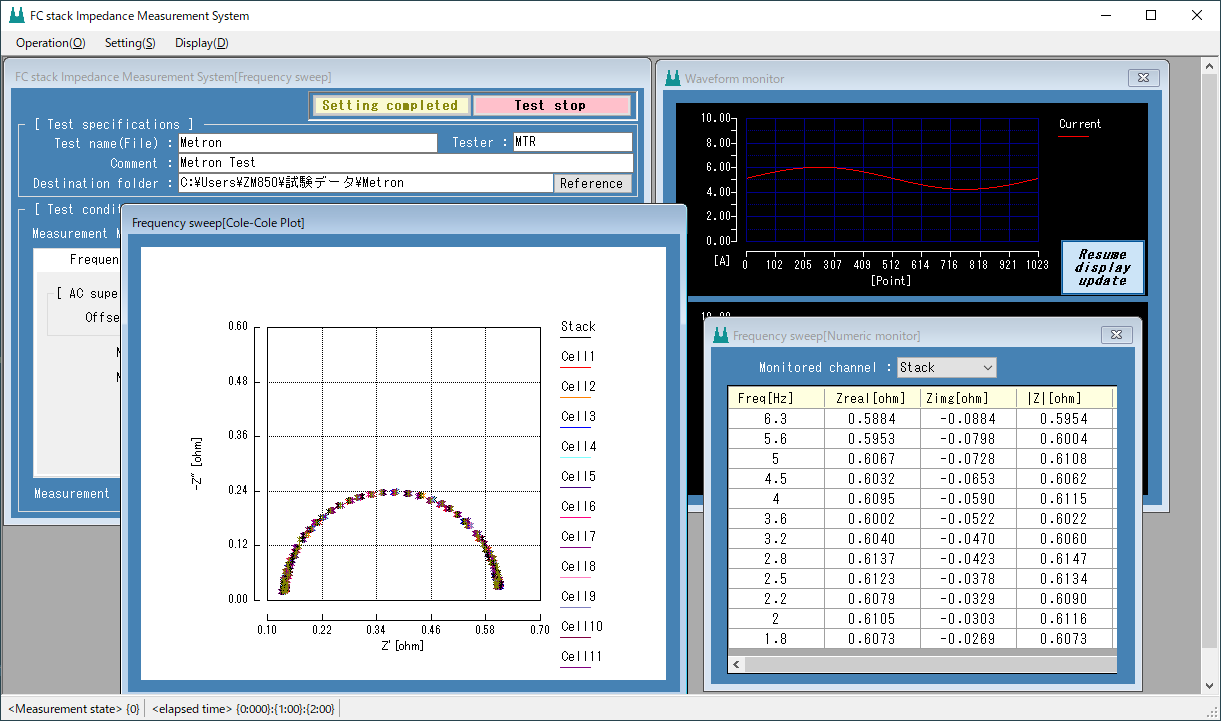This screenshot has width=1221, height=721.
Task: Select the Cell6 legend entry
Action: [578, 507]
